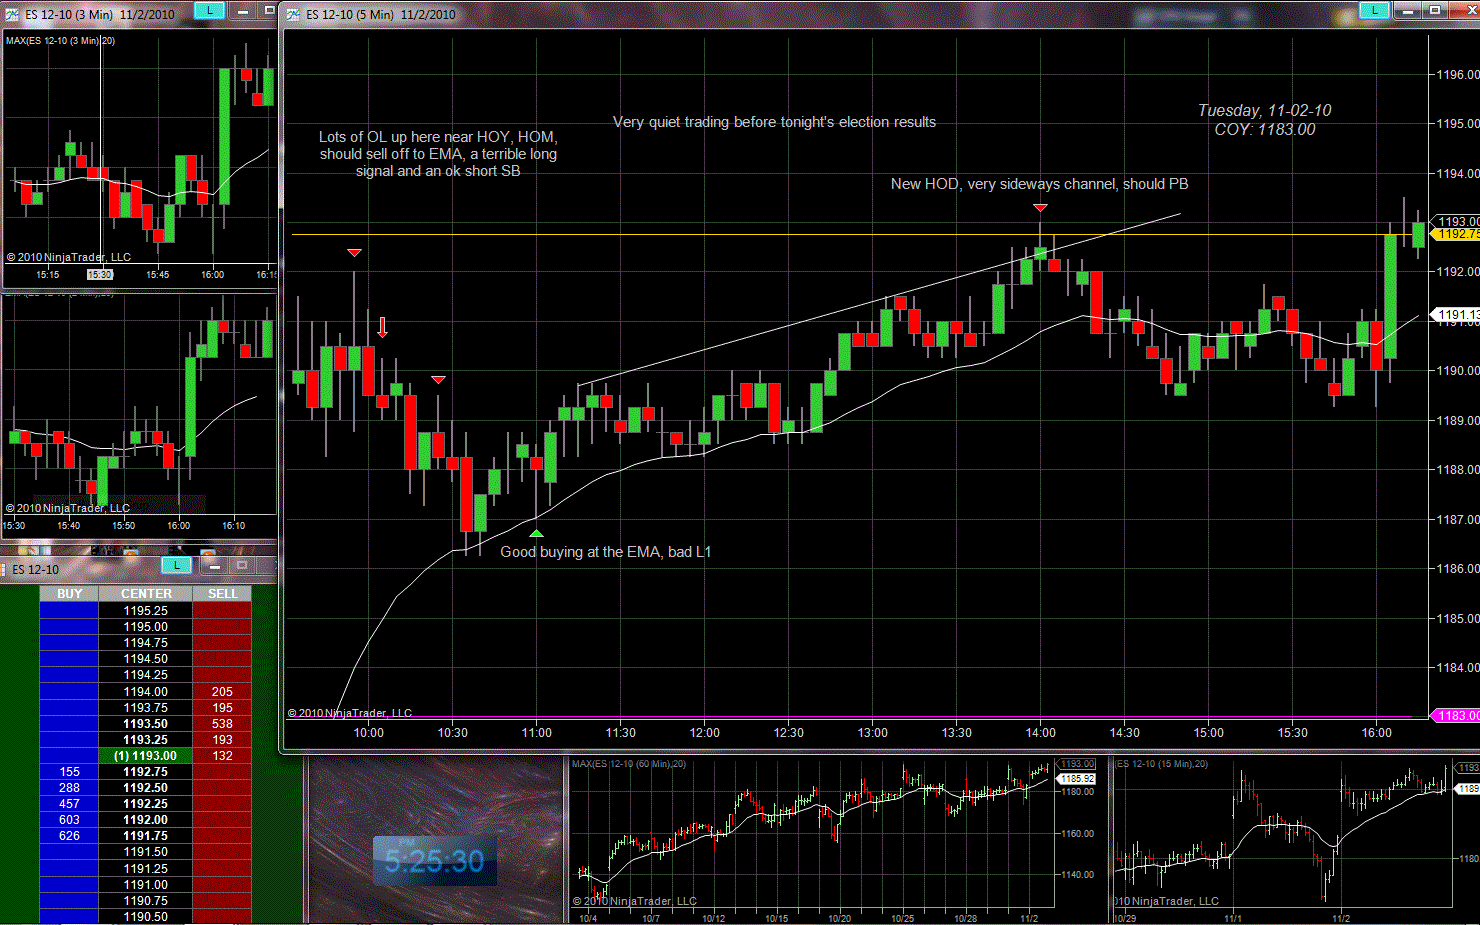This screenshot has height=925, width=1480.
Task: Click the CENTER column header
Action: [x=146, y=594]
